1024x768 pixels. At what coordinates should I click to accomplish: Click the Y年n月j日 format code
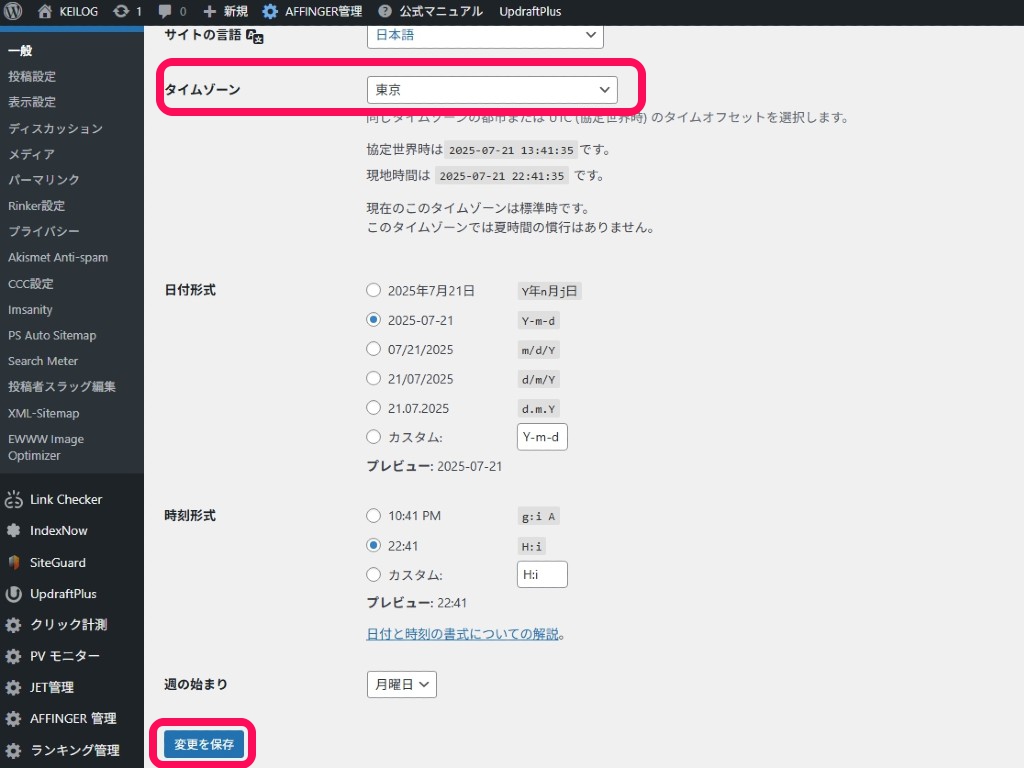(x=549, y=291)
